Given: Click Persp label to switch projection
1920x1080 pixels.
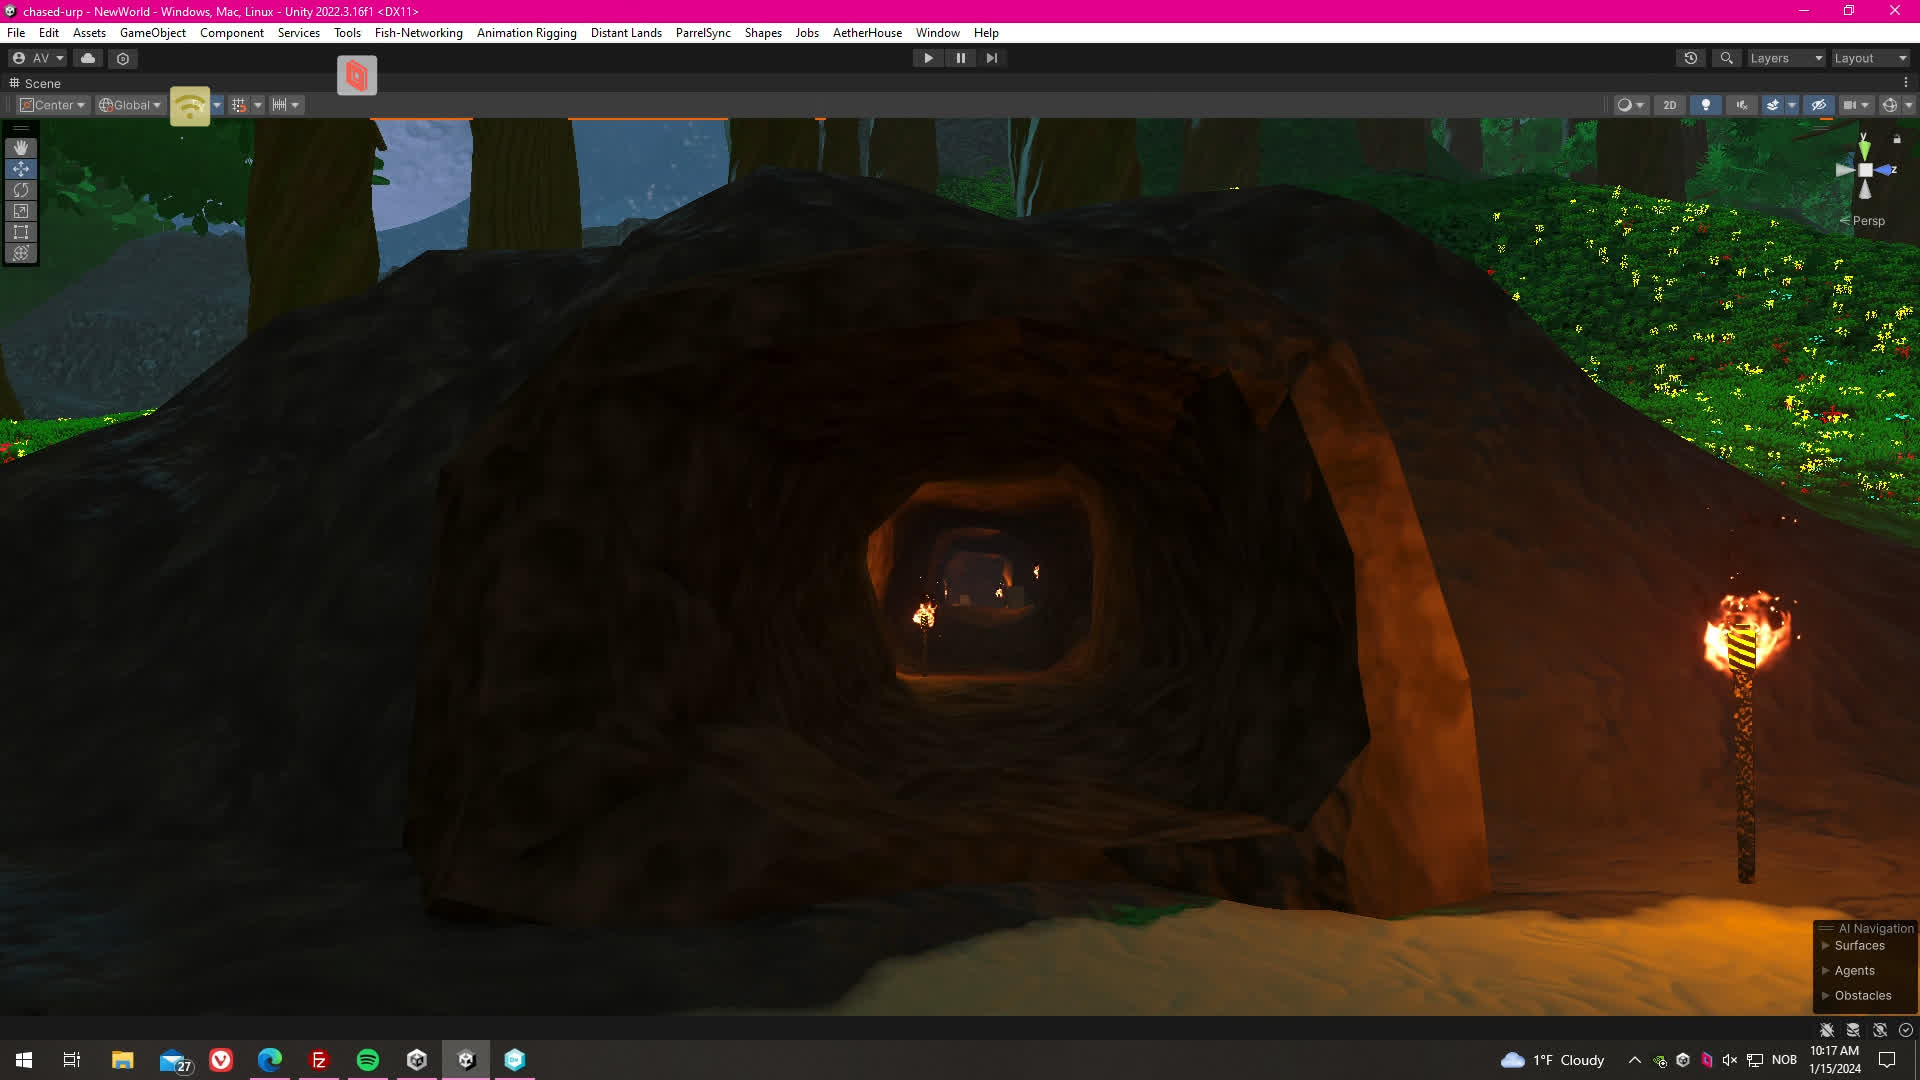Looking at the screenshot, I should pyautogui.click(x=1868, y=221).
